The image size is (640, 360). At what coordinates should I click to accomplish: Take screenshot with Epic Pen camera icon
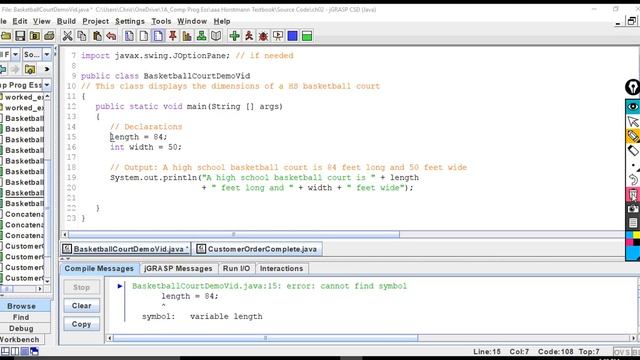click(633, 209)
